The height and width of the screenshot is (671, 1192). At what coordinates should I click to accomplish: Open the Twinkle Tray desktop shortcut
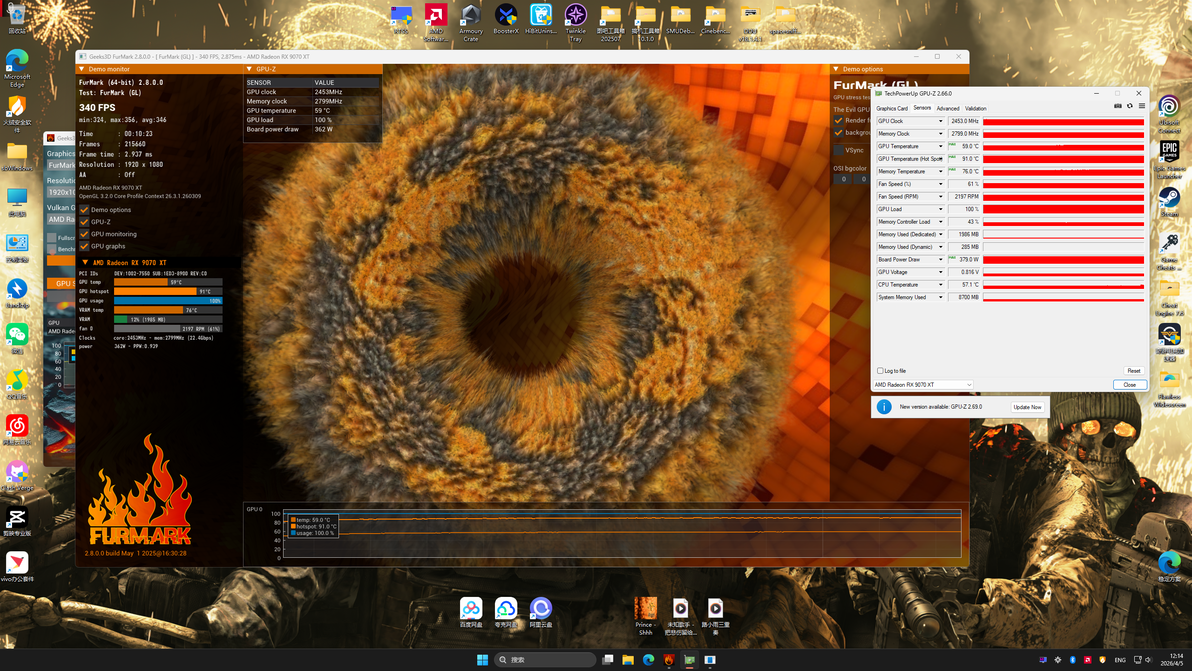(575, 23)
